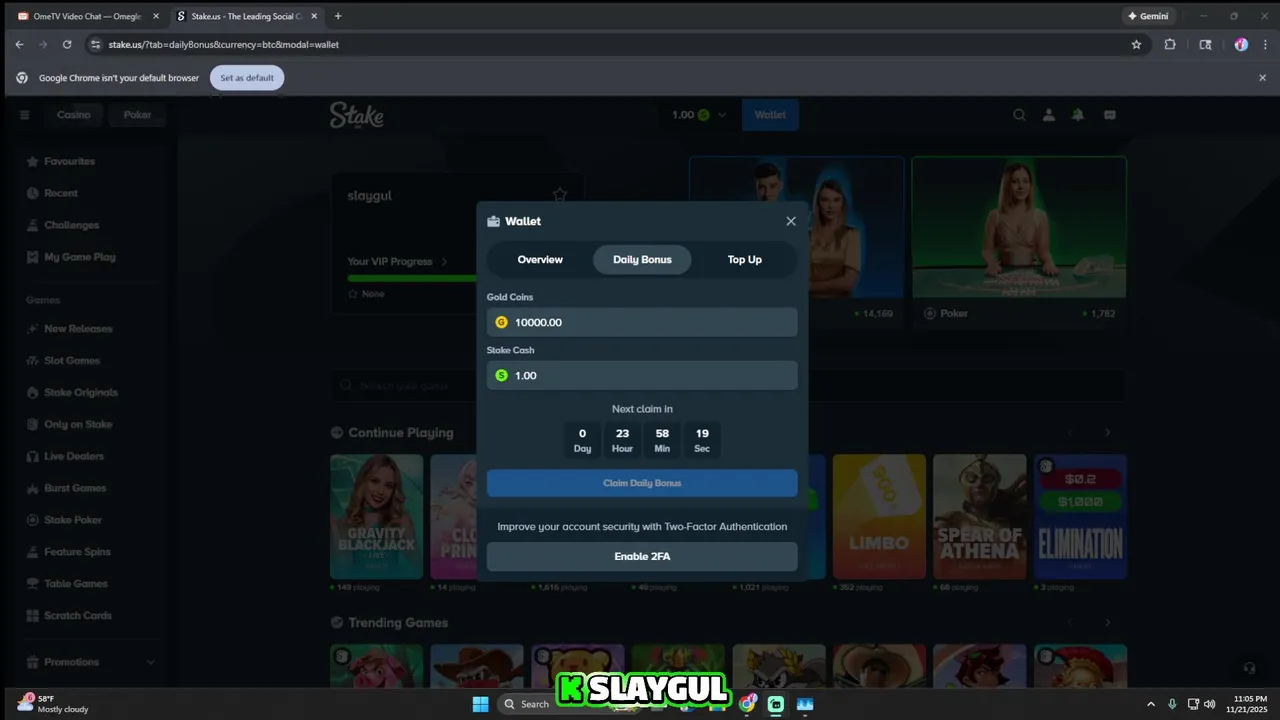This screenshot has height=720, width=1280.
Task: Go back in the browser
Action: tap(19, 44)
